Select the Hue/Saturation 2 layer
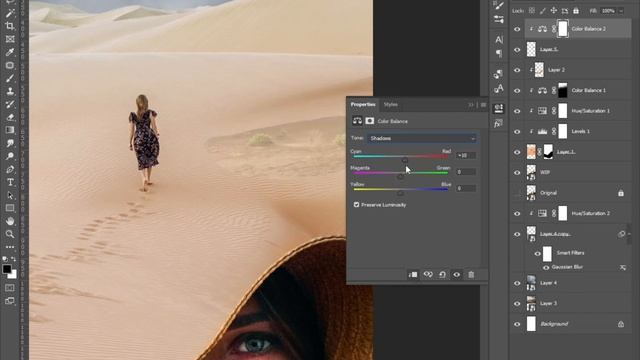Screen dimensions: 640x360 571,213
